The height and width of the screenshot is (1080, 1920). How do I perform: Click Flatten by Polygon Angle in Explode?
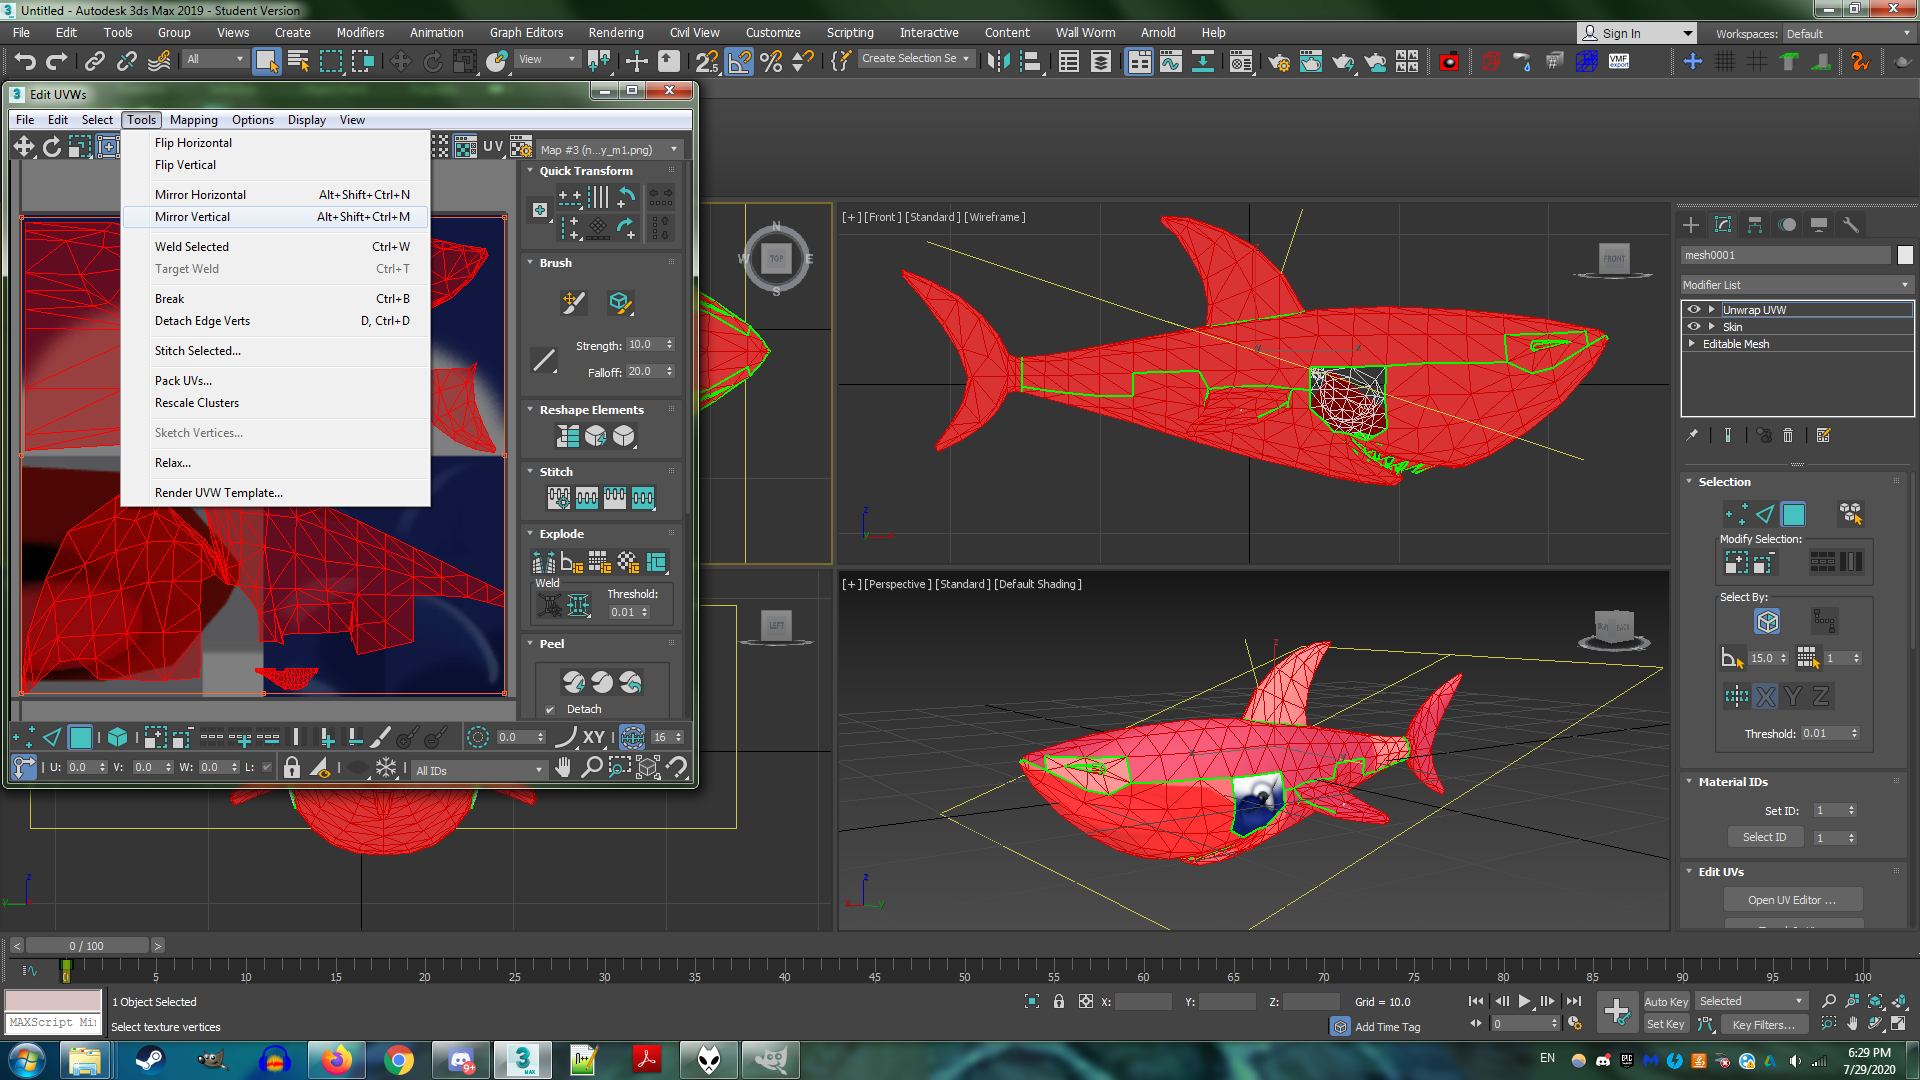pyautogui.click(x=572, y=562)
